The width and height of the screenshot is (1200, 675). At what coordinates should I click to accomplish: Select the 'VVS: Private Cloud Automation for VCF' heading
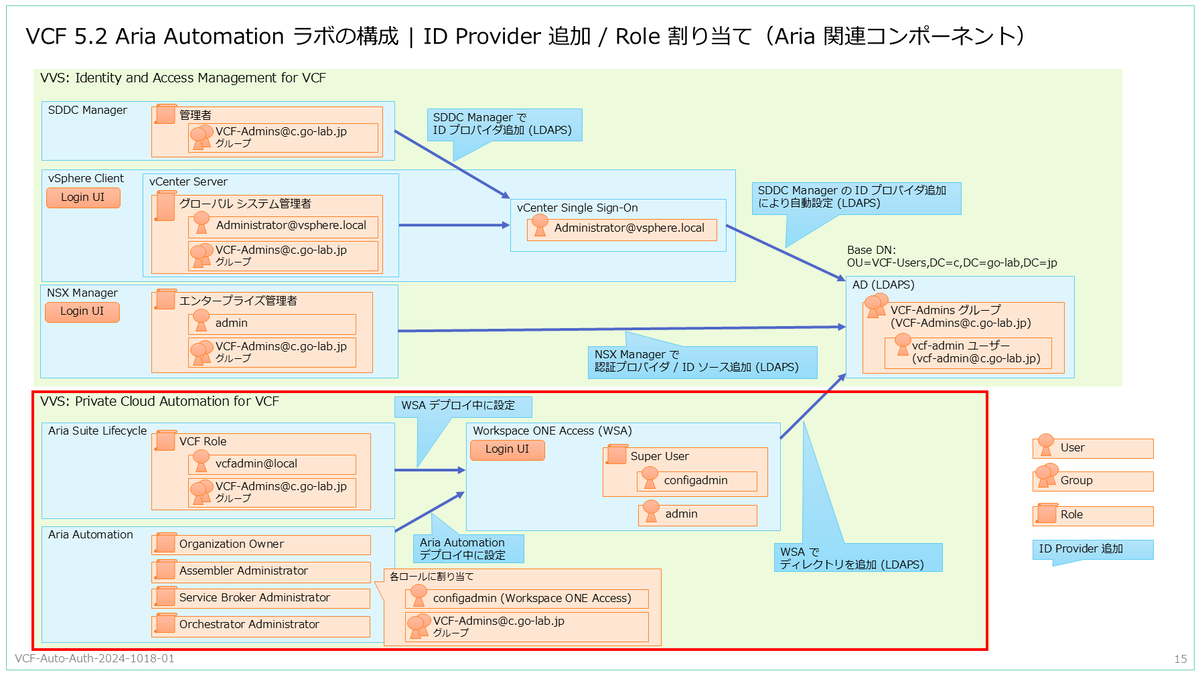(159, 402)
